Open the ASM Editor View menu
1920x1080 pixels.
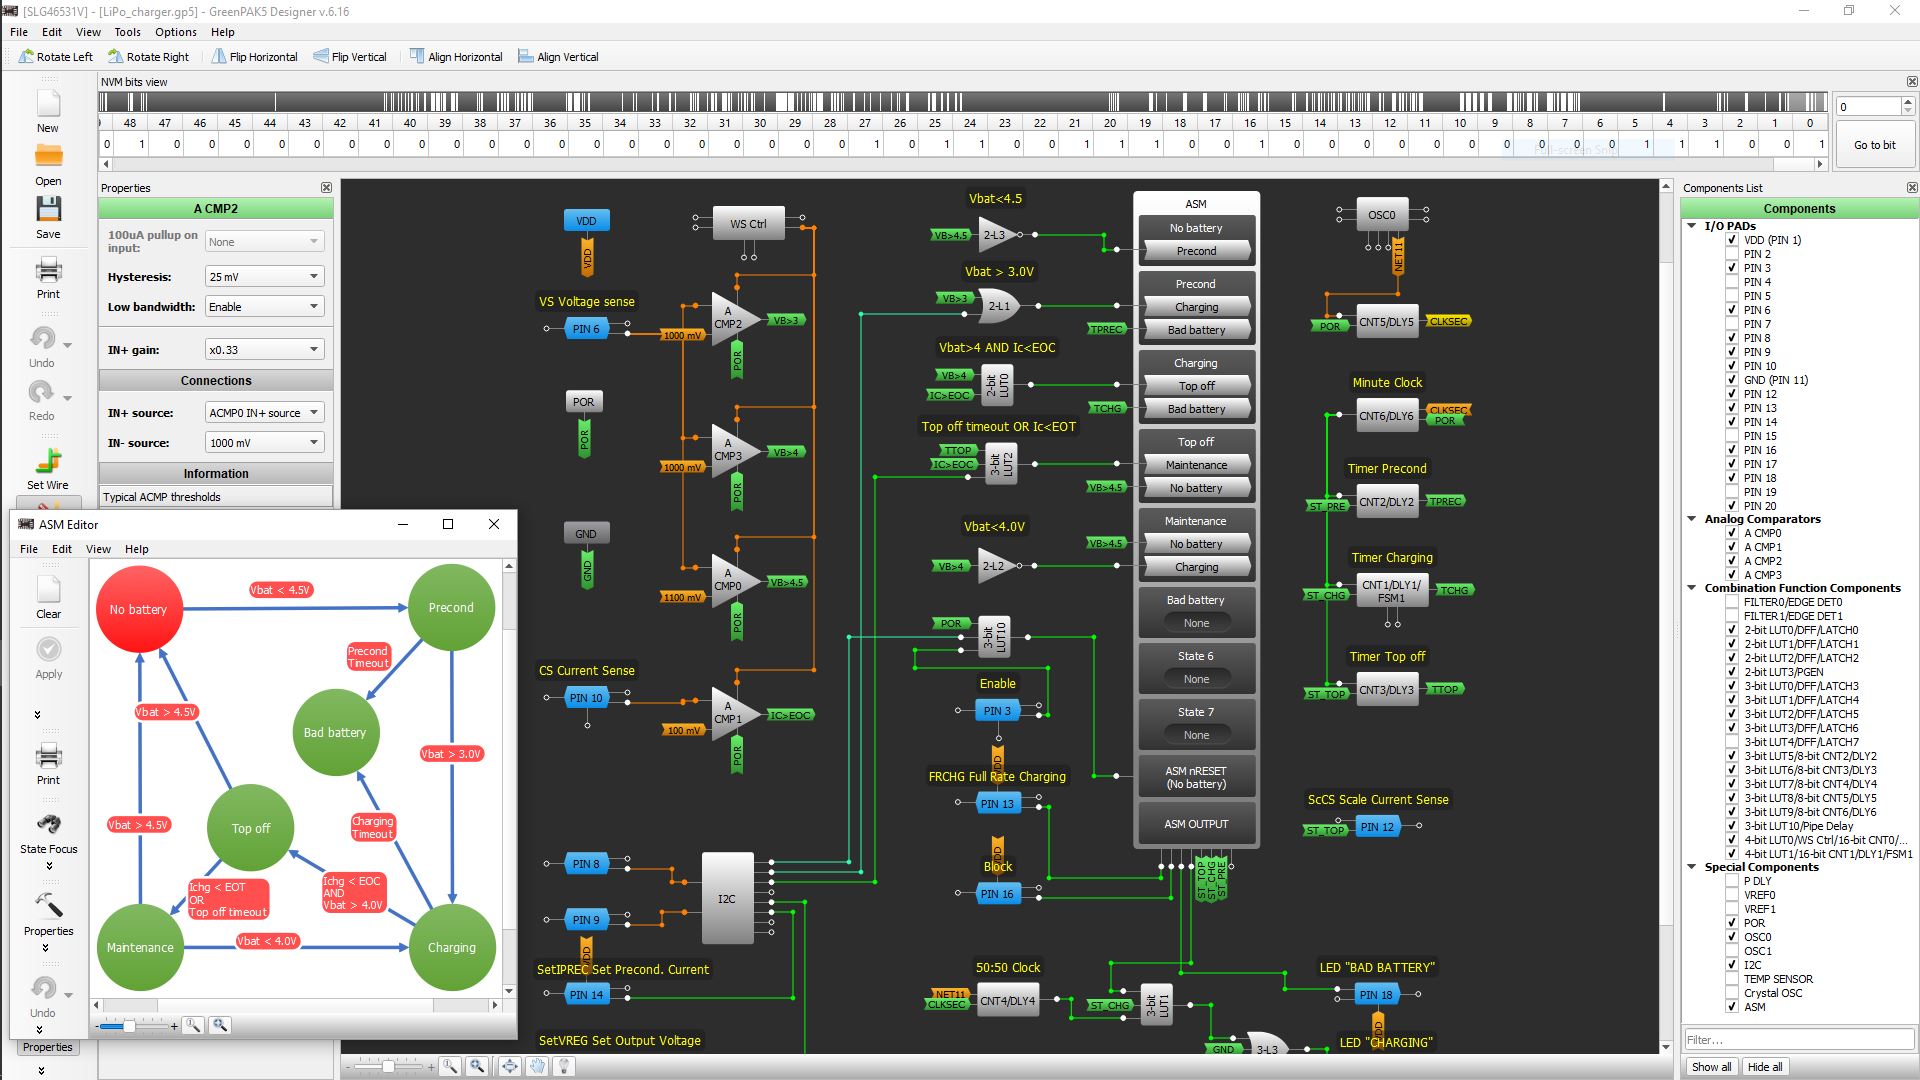pos(98,549)
